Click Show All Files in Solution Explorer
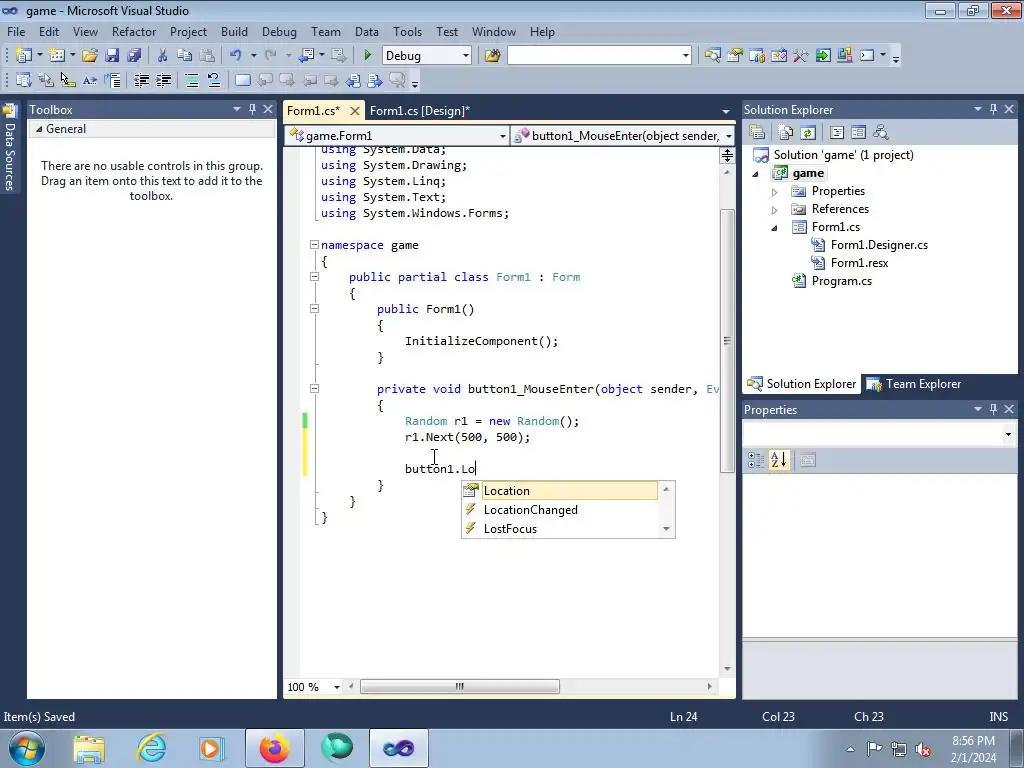 [x=786, y=133]
